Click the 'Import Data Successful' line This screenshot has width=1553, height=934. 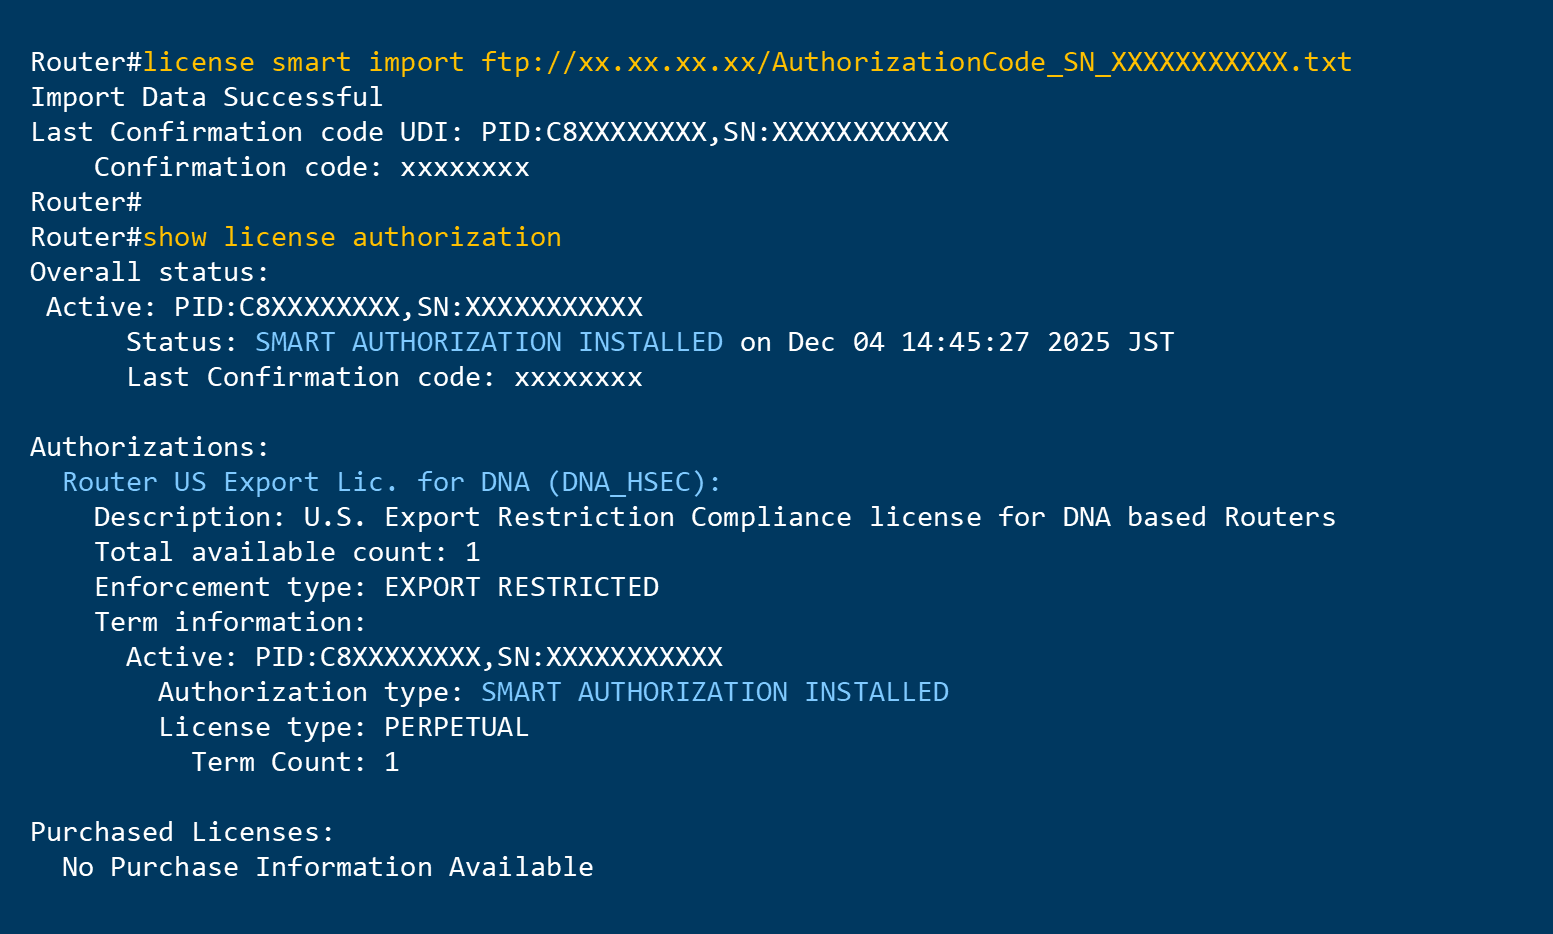pyautogui.click(x=206, y=97)
